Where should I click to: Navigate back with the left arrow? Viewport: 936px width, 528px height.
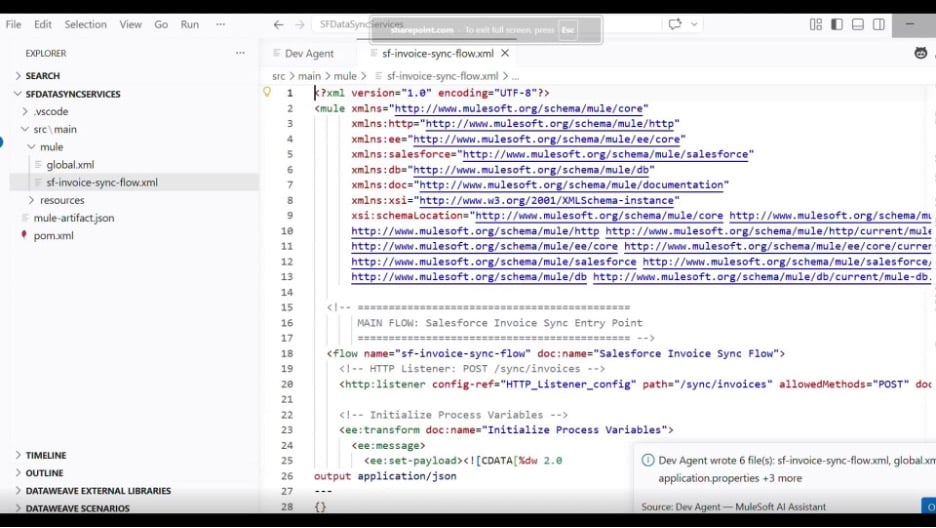point(278,24)
